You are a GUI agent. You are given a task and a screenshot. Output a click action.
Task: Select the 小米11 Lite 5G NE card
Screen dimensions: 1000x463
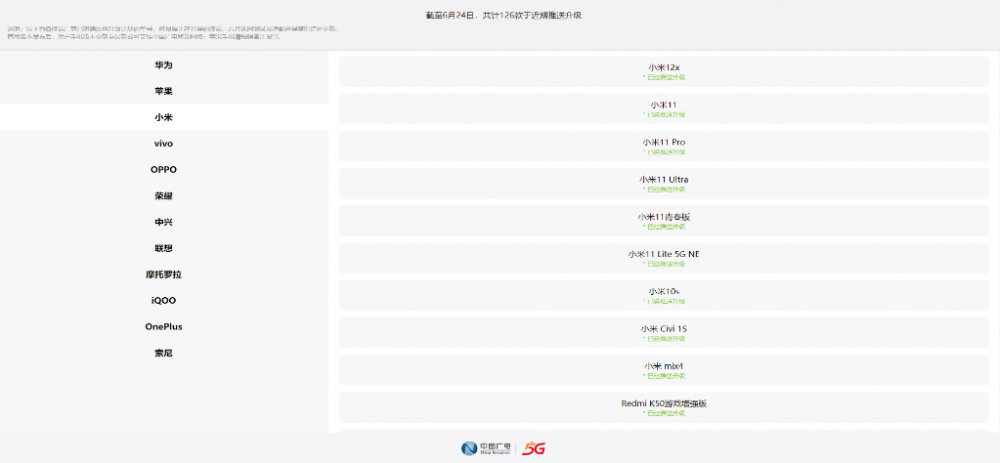tap(664, 258)
